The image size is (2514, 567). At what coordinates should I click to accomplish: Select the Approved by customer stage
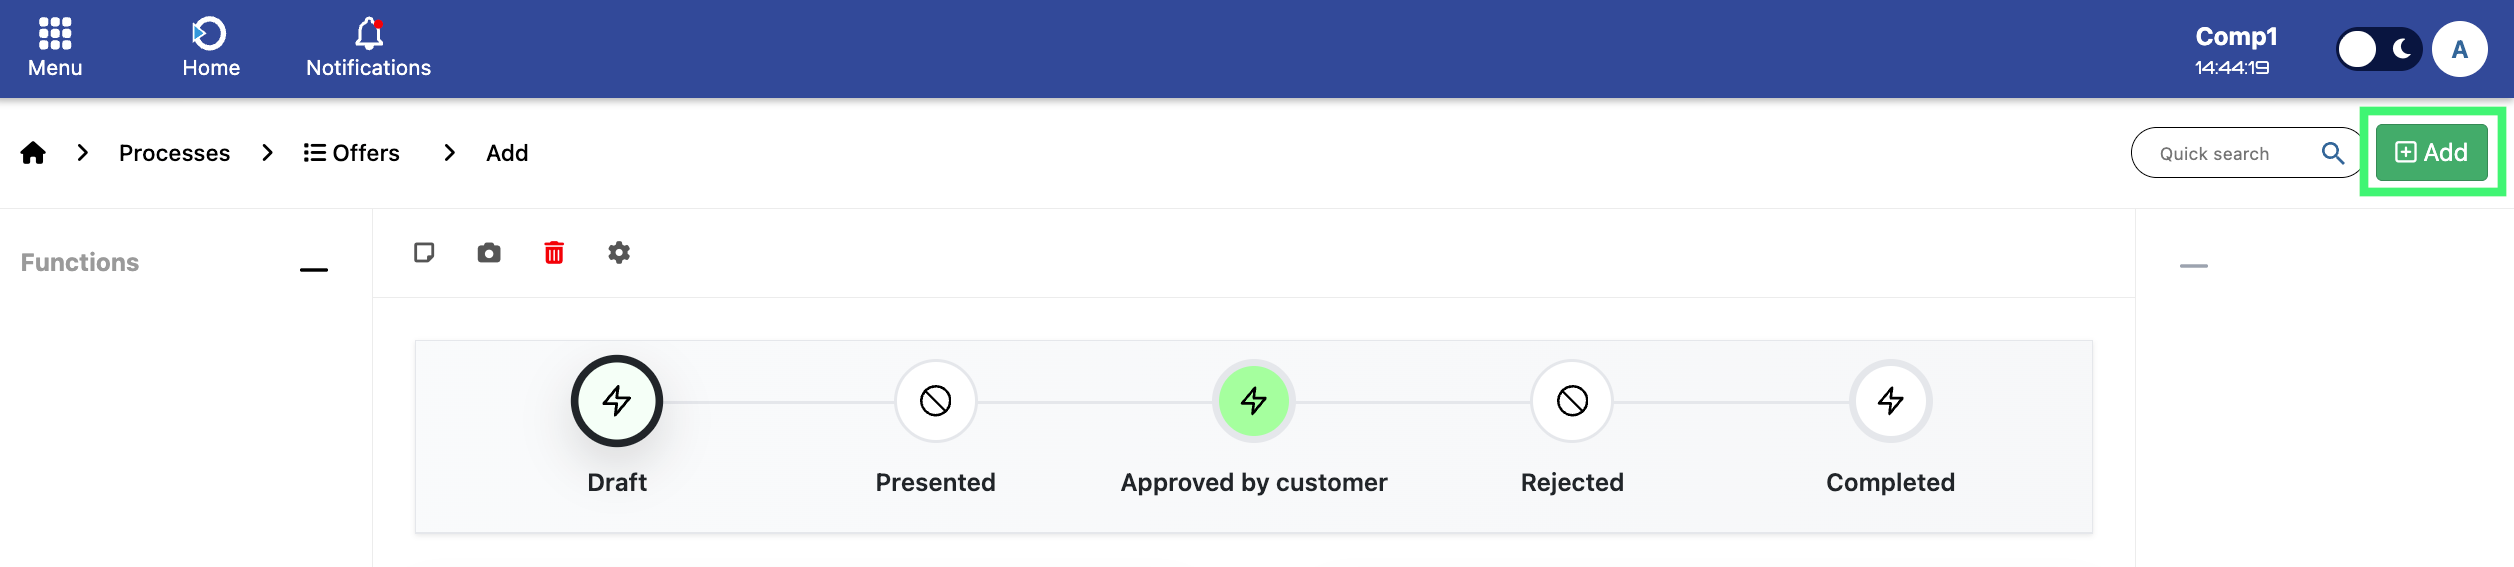[1254, 401]
